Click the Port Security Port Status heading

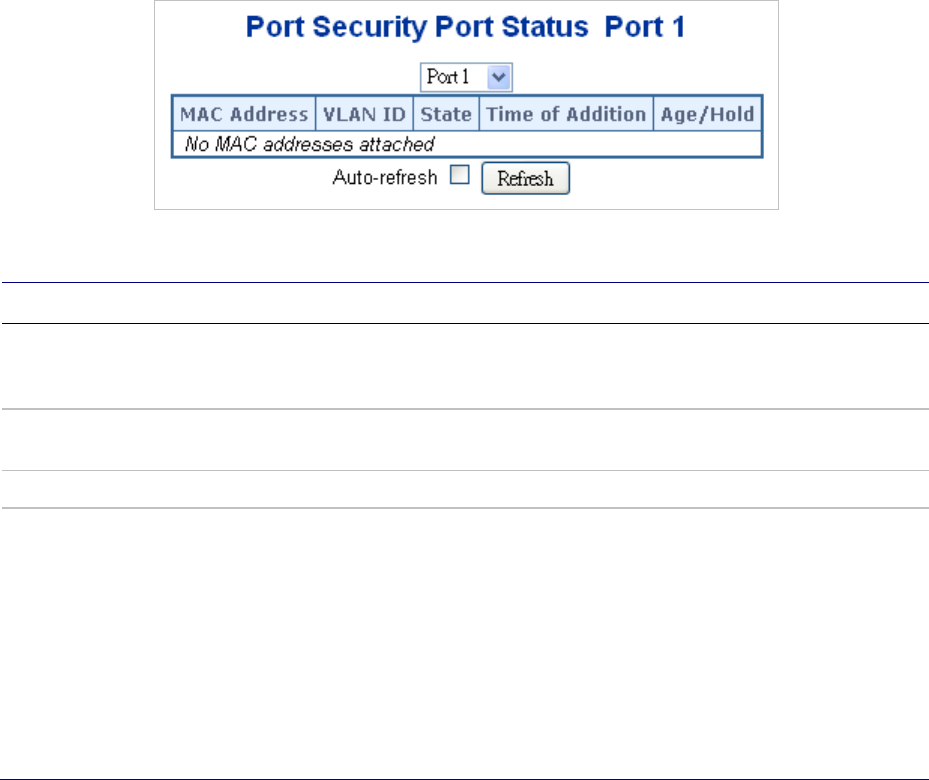click(417, 28)
